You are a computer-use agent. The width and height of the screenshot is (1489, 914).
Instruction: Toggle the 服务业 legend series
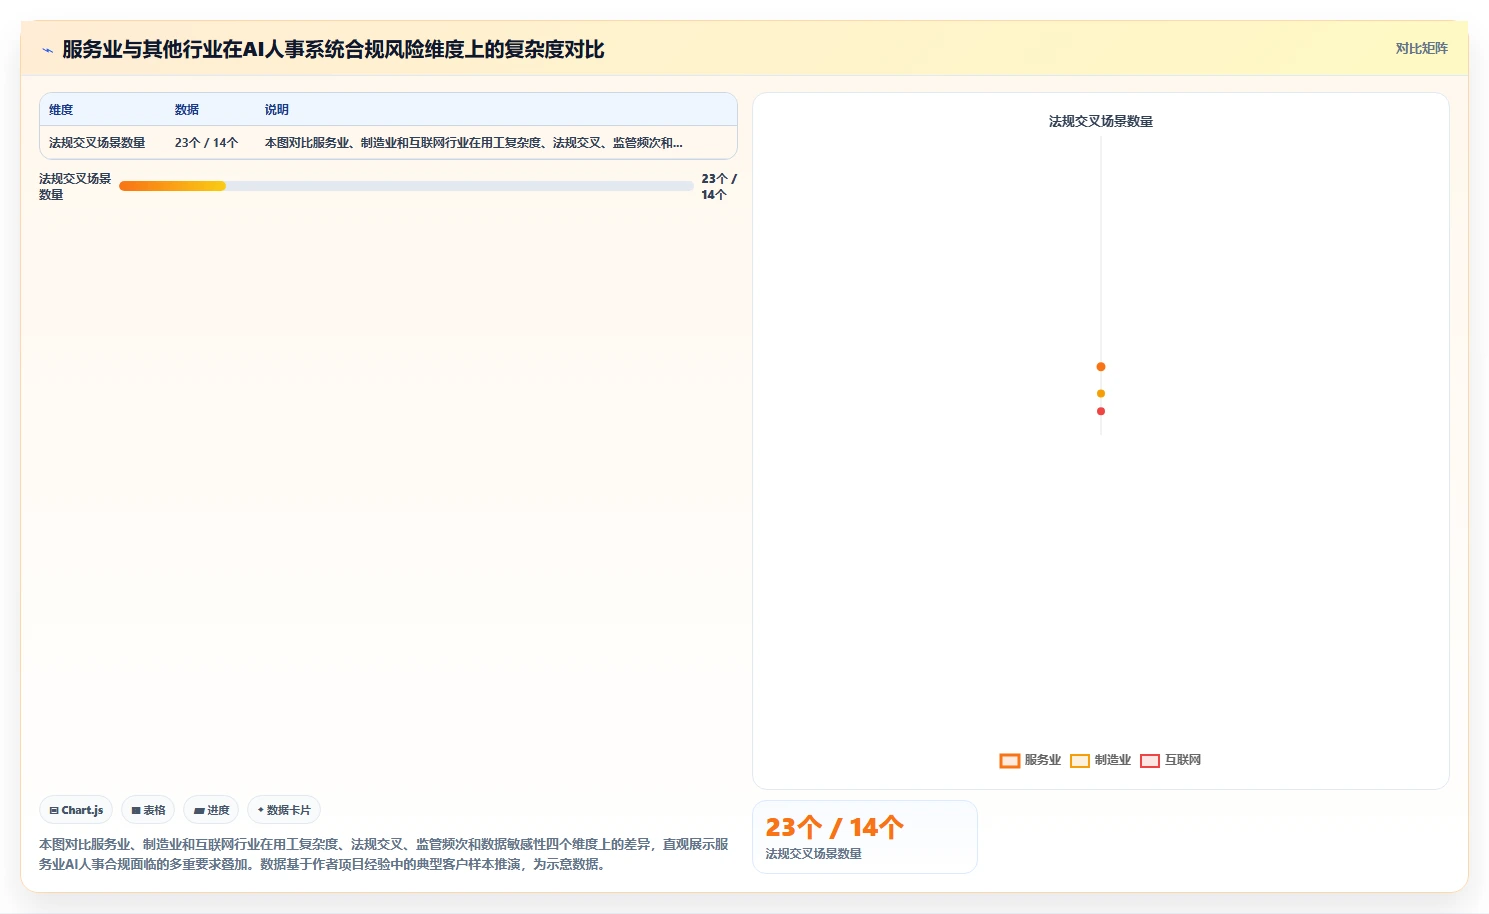pos(1030,760)
